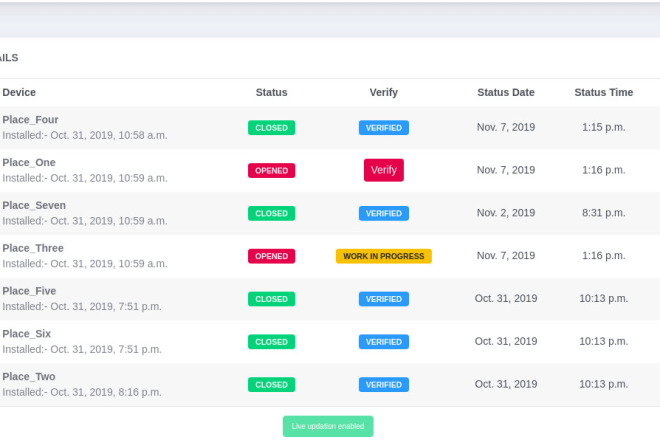The height and width of the screenshot is (440, 660).
Task: Click the CLOSED badge for Place_Two
Action: pyautogui.click(x=271, y=384)
